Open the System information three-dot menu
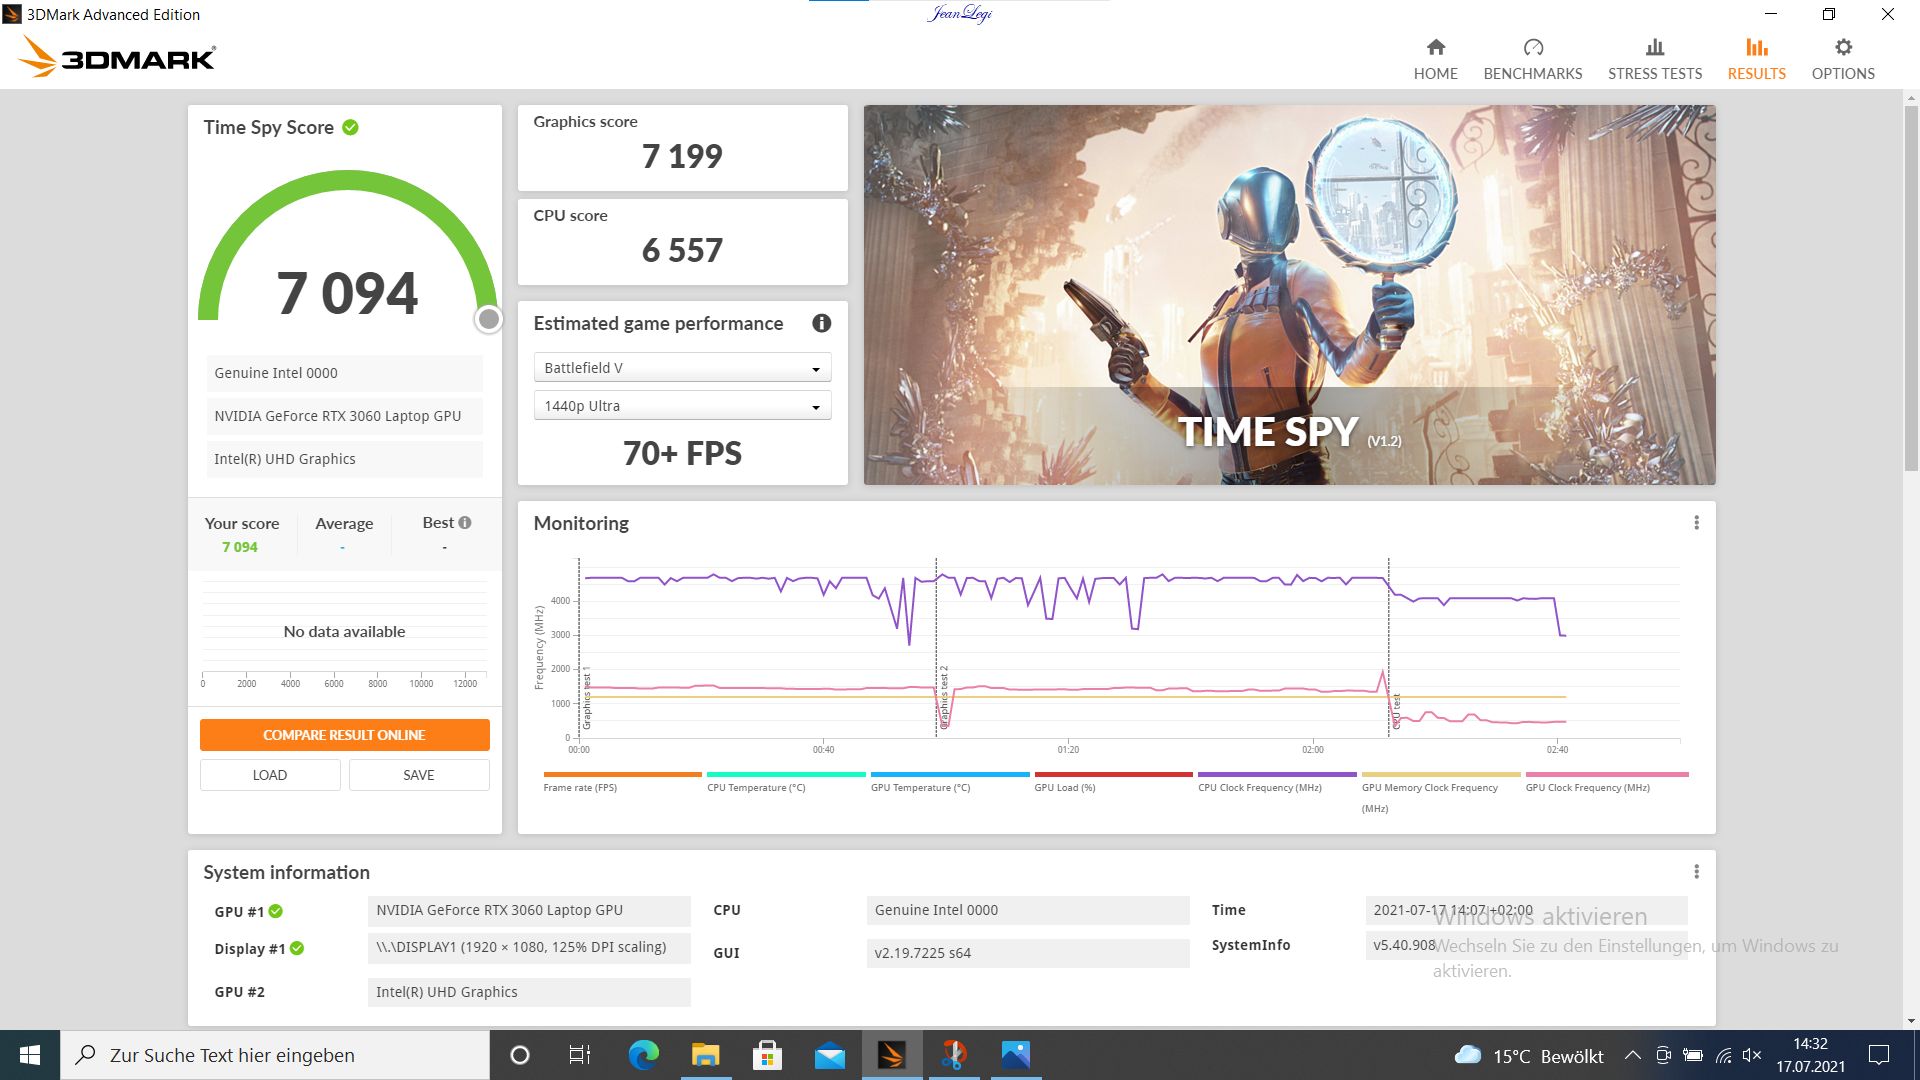Image resolution: width=1920 pixels, height=1080 pixels. coord(1695,871)
